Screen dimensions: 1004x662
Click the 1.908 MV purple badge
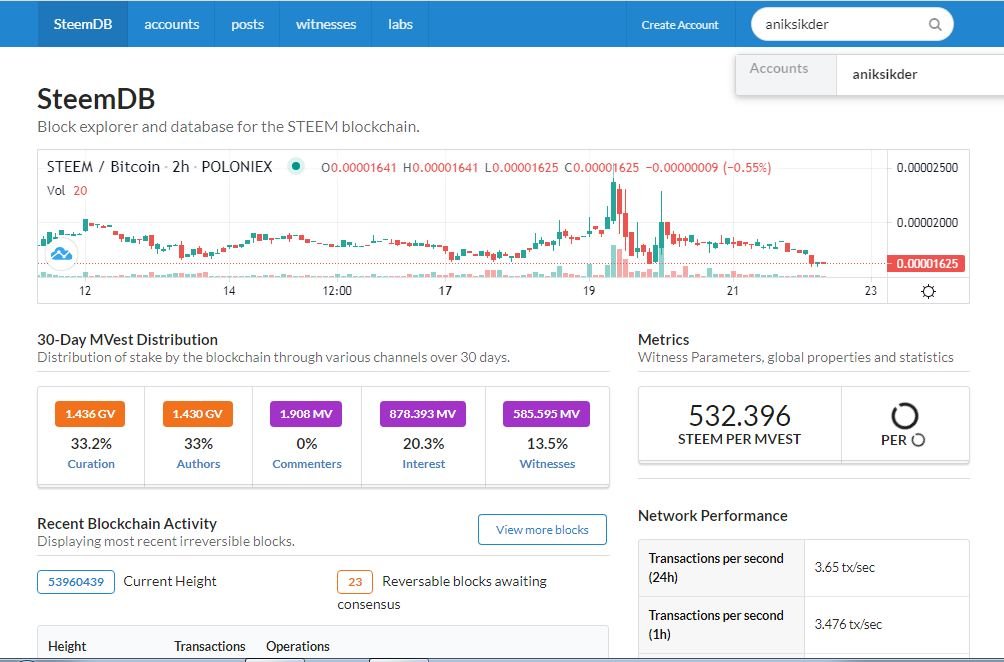pyautogui.click(x=306, y=414)
